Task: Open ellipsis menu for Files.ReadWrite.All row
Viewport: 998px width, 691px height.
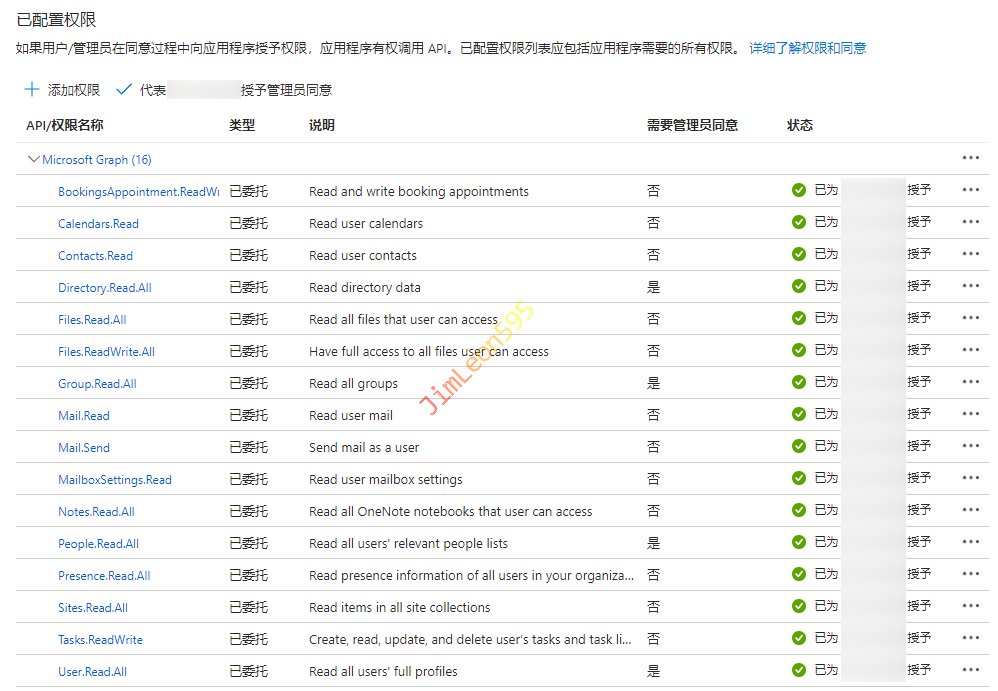Action: [x=970, y=350]
